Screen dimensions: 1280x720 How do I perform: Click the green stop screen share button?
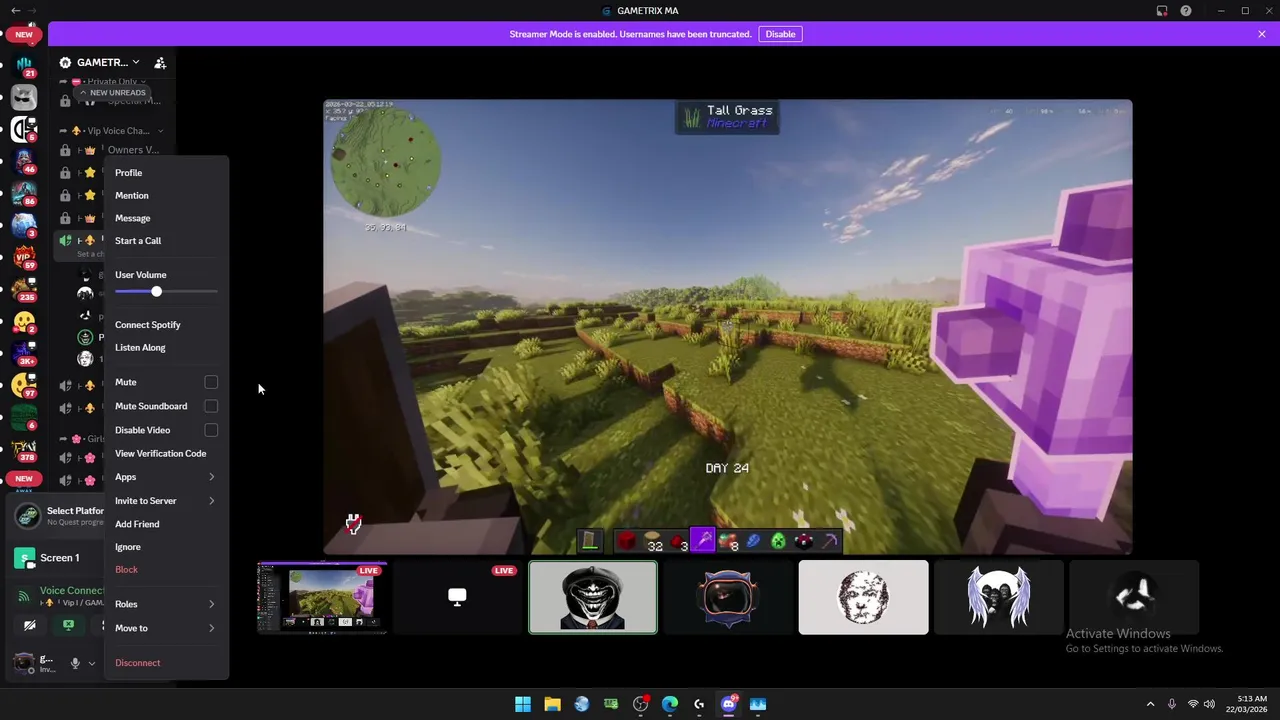click(x=68, y=625)
